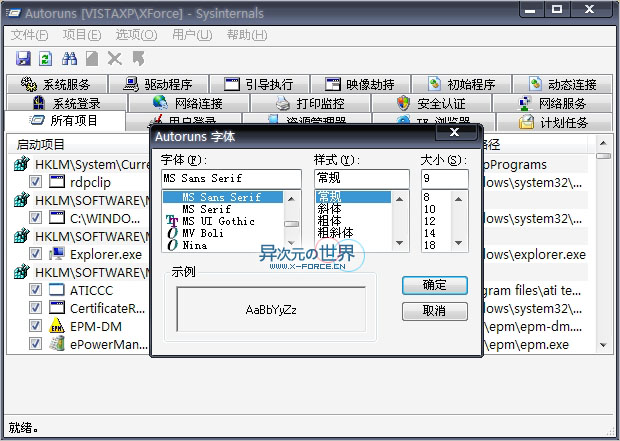Click the Find binoculars toolbar icon
The image size is (620, 441).
[70, 59]
